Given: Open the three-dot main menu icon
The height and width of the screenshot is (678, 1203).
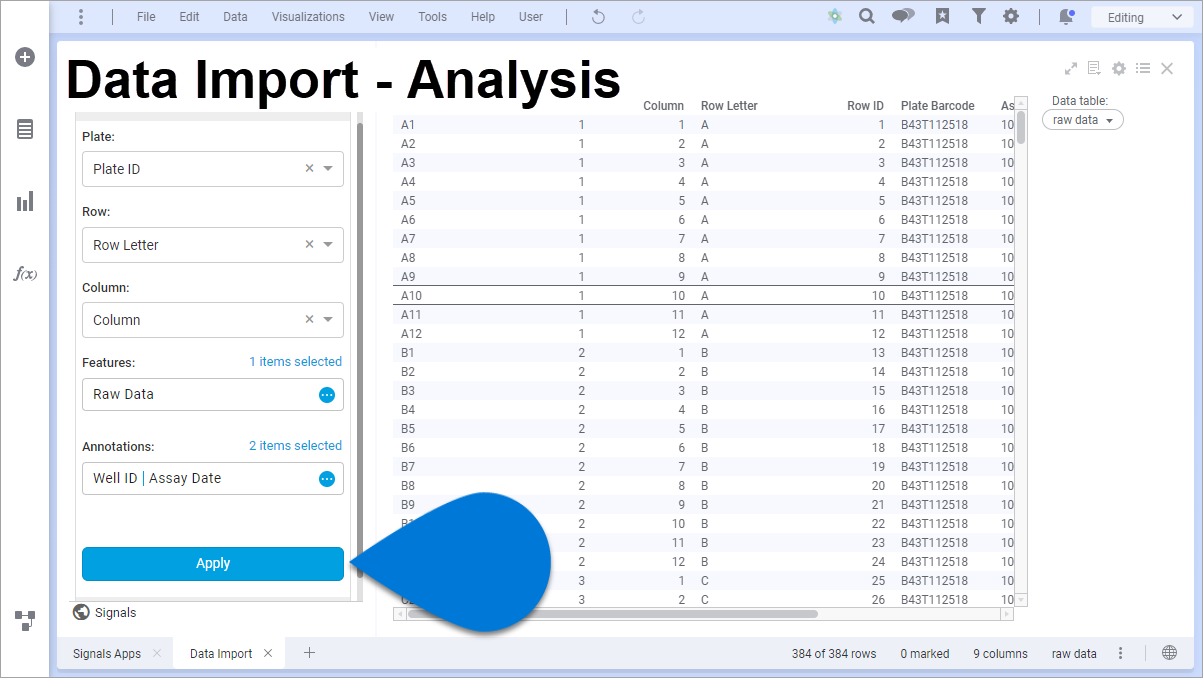Looking at the screenshot, I should 81,17.
